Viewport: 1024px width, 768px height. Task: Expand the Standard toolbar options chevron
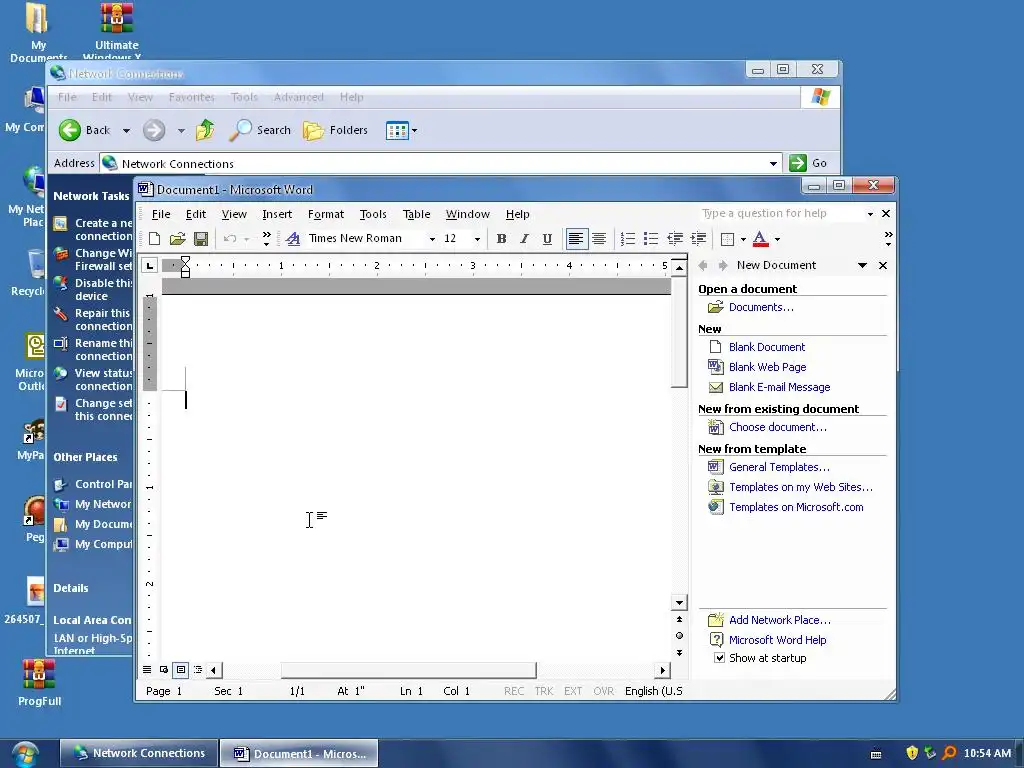(x=266, y=239)
